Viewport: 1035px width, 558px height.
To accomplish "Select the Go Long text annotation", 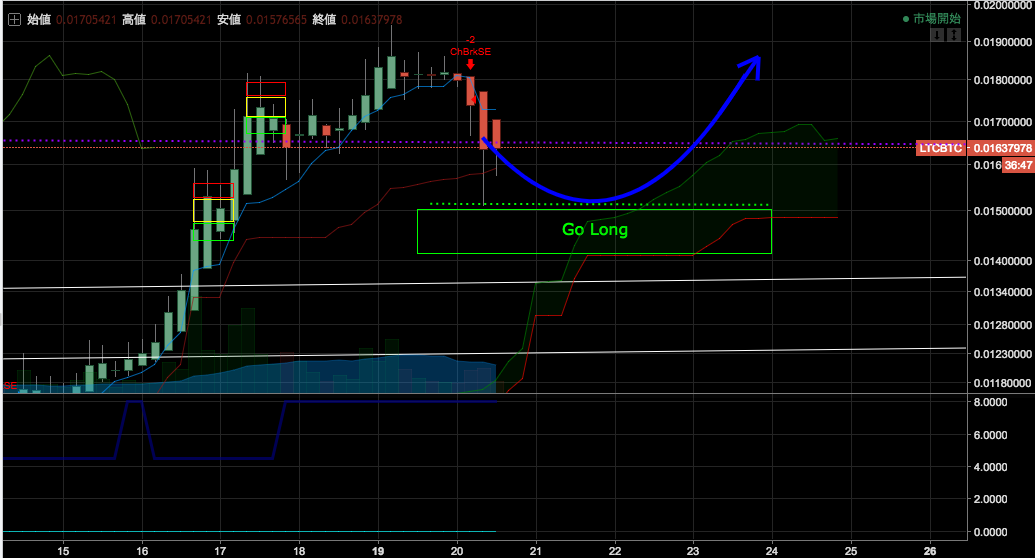I will [595, 229].
